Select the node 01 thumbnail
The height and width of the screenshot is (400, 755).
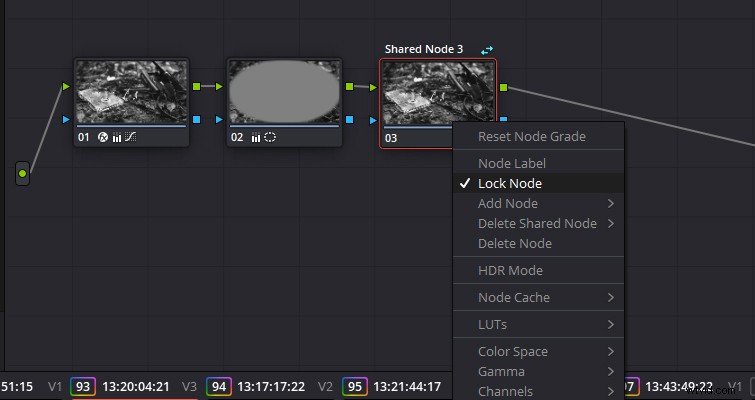point(131,92)
